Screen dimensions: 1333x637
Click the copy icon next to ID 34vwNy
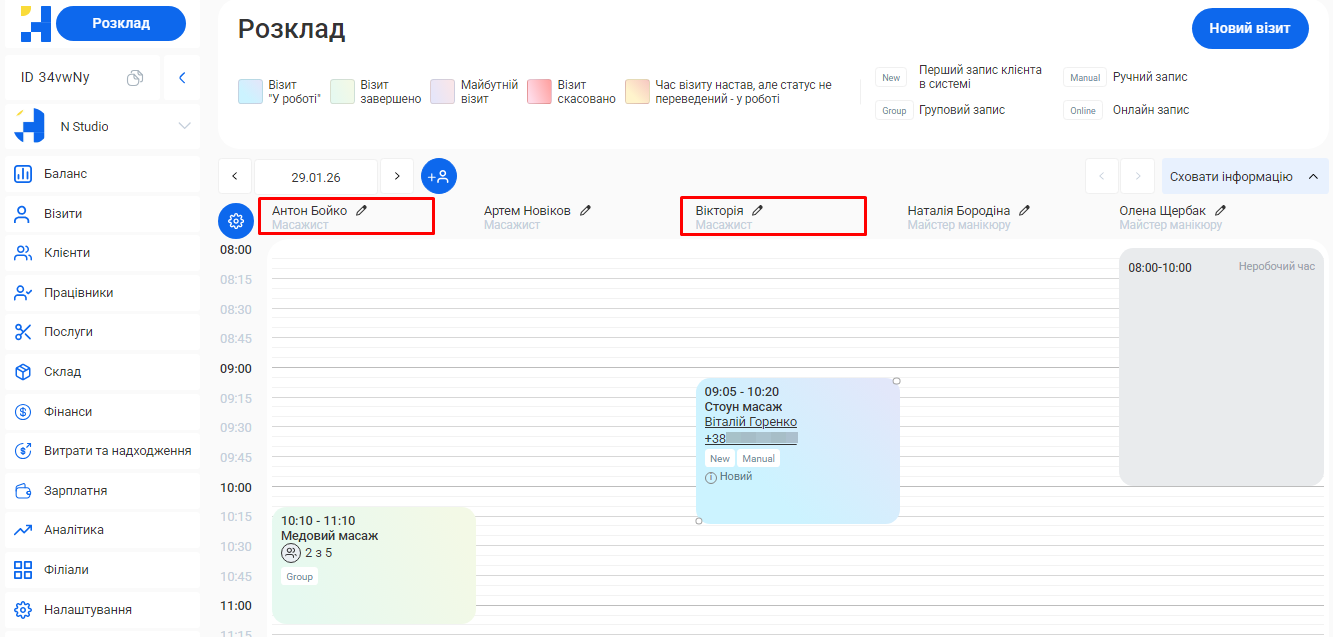pos(135,78)
